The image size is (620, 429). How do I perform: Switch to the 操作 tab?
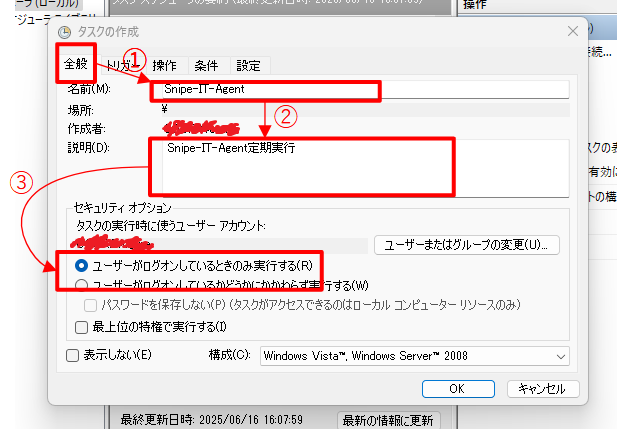tap(164, 65)
